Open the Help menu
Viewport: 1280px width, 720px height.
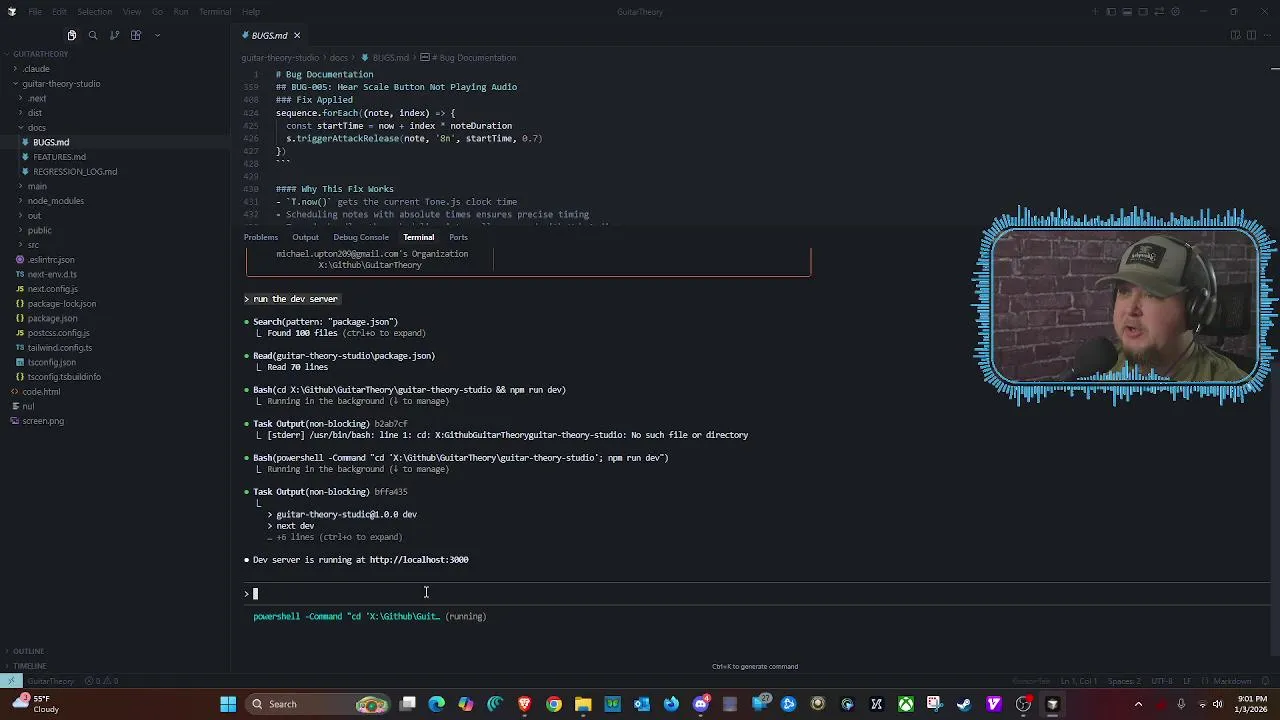click(251, 12)
